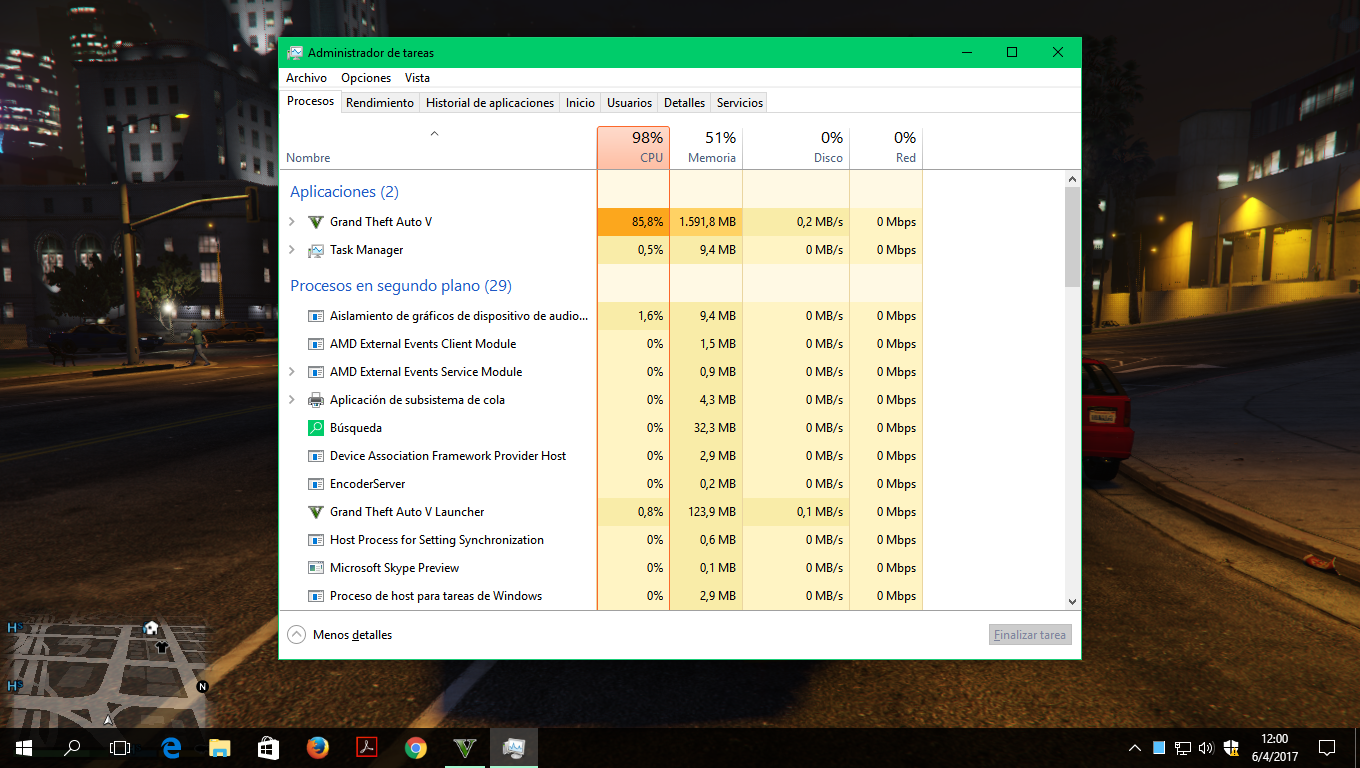Sort processes by Red column header

click(x=886, y=148)
